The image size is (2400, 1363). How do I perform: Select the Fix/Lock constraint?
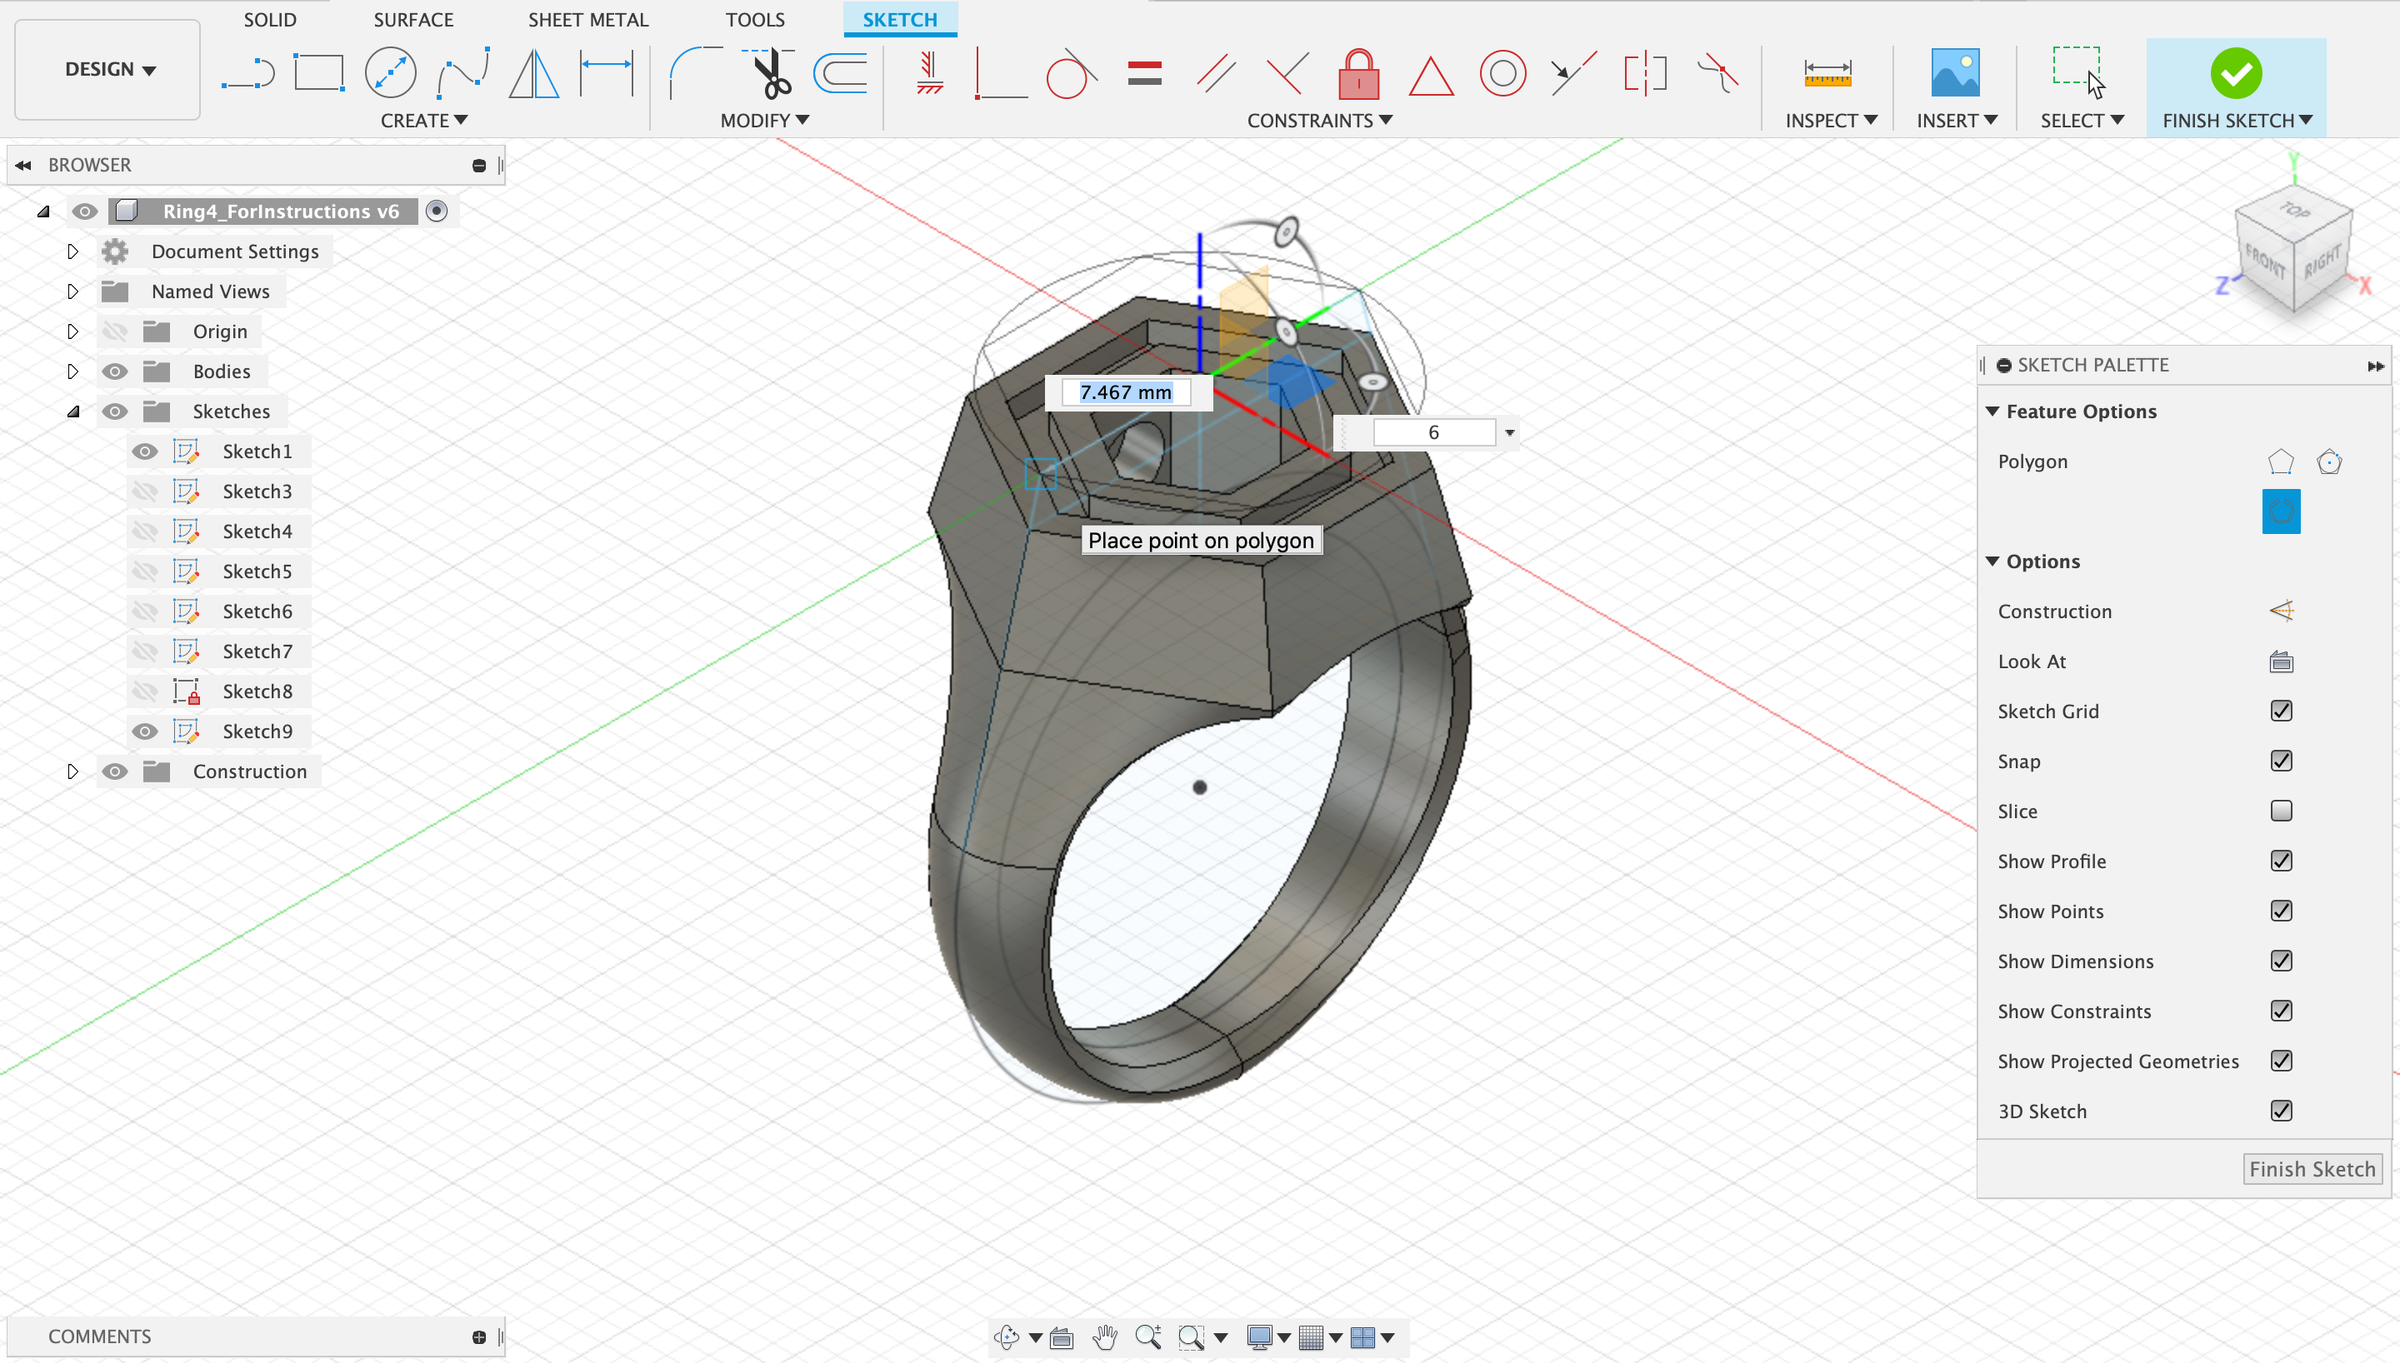click(1358, 73)
